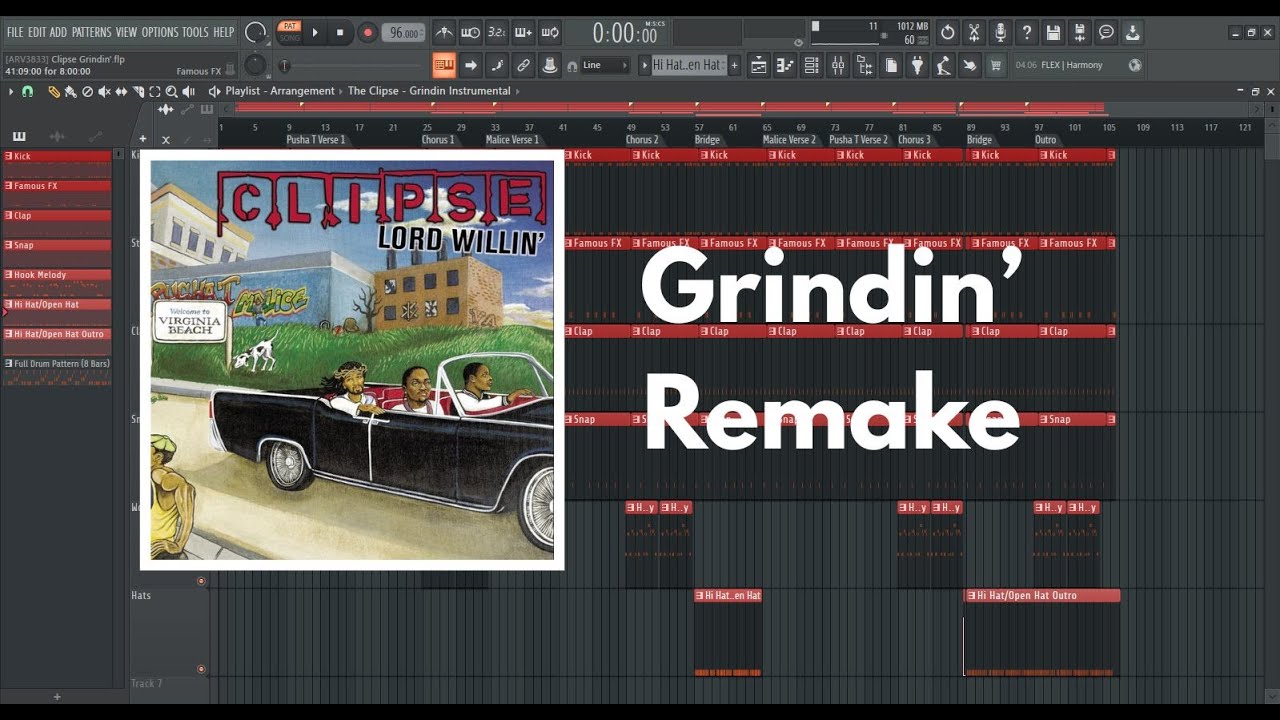Click the undo history icon
The width and height of the screenshot is (1280, 720).
coord(948,32)
